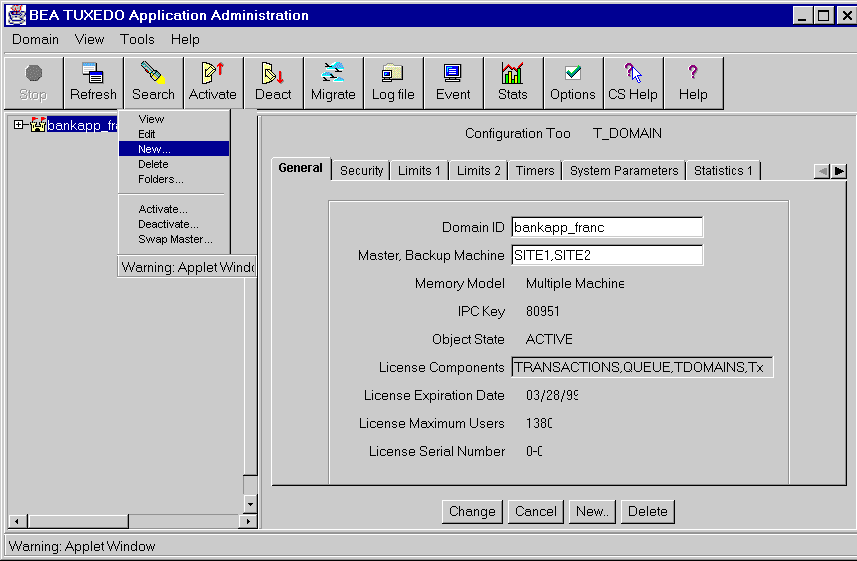Click the Deact toolbar icon

pos(273,83)
